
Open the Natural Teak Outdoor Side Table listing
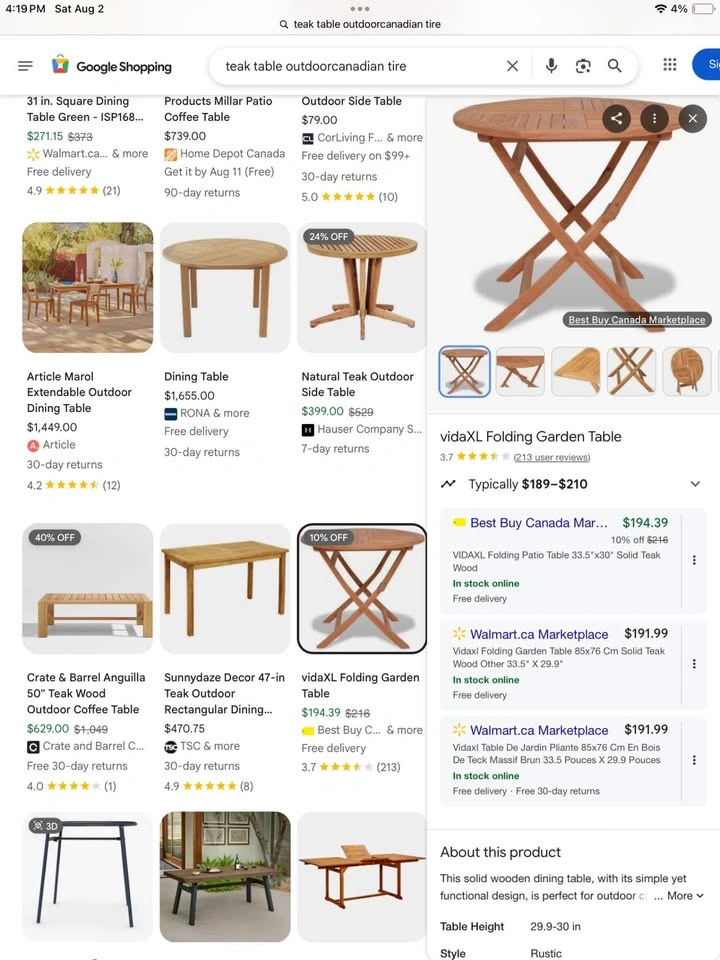[358, 384]
